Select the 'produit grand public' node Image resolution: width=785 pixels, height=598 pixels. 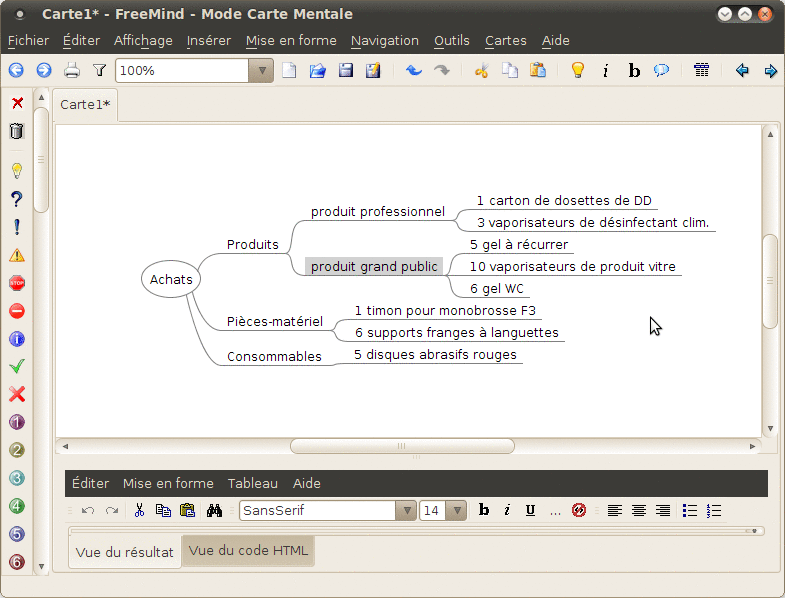374,266
